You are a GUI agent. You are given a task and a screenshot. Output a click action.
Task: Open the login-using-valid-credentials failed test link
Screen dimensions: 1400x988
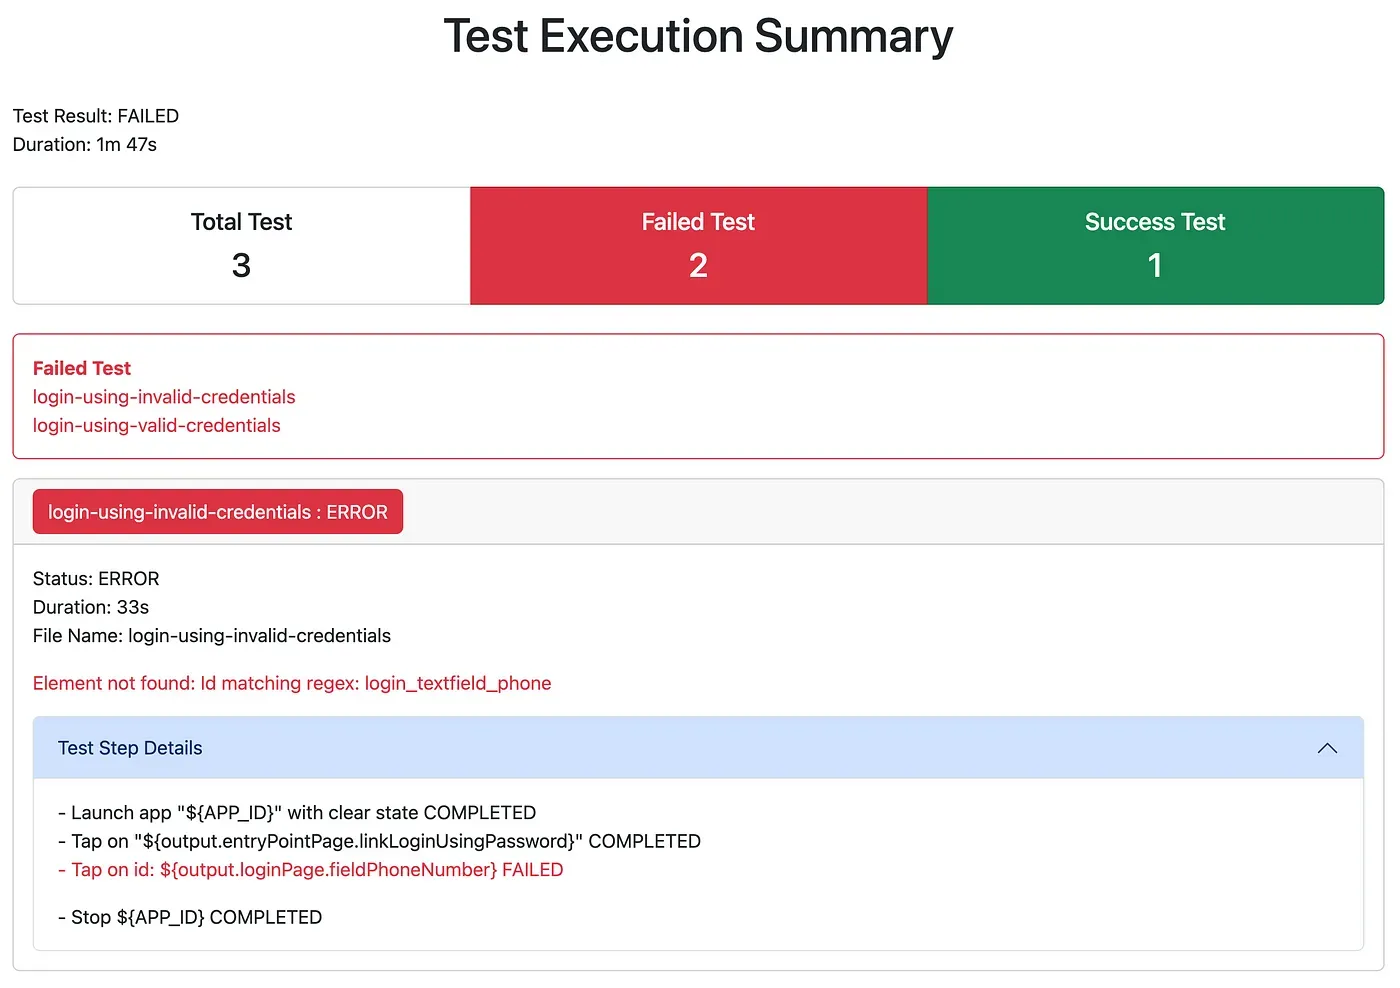[x=156, y=426]
